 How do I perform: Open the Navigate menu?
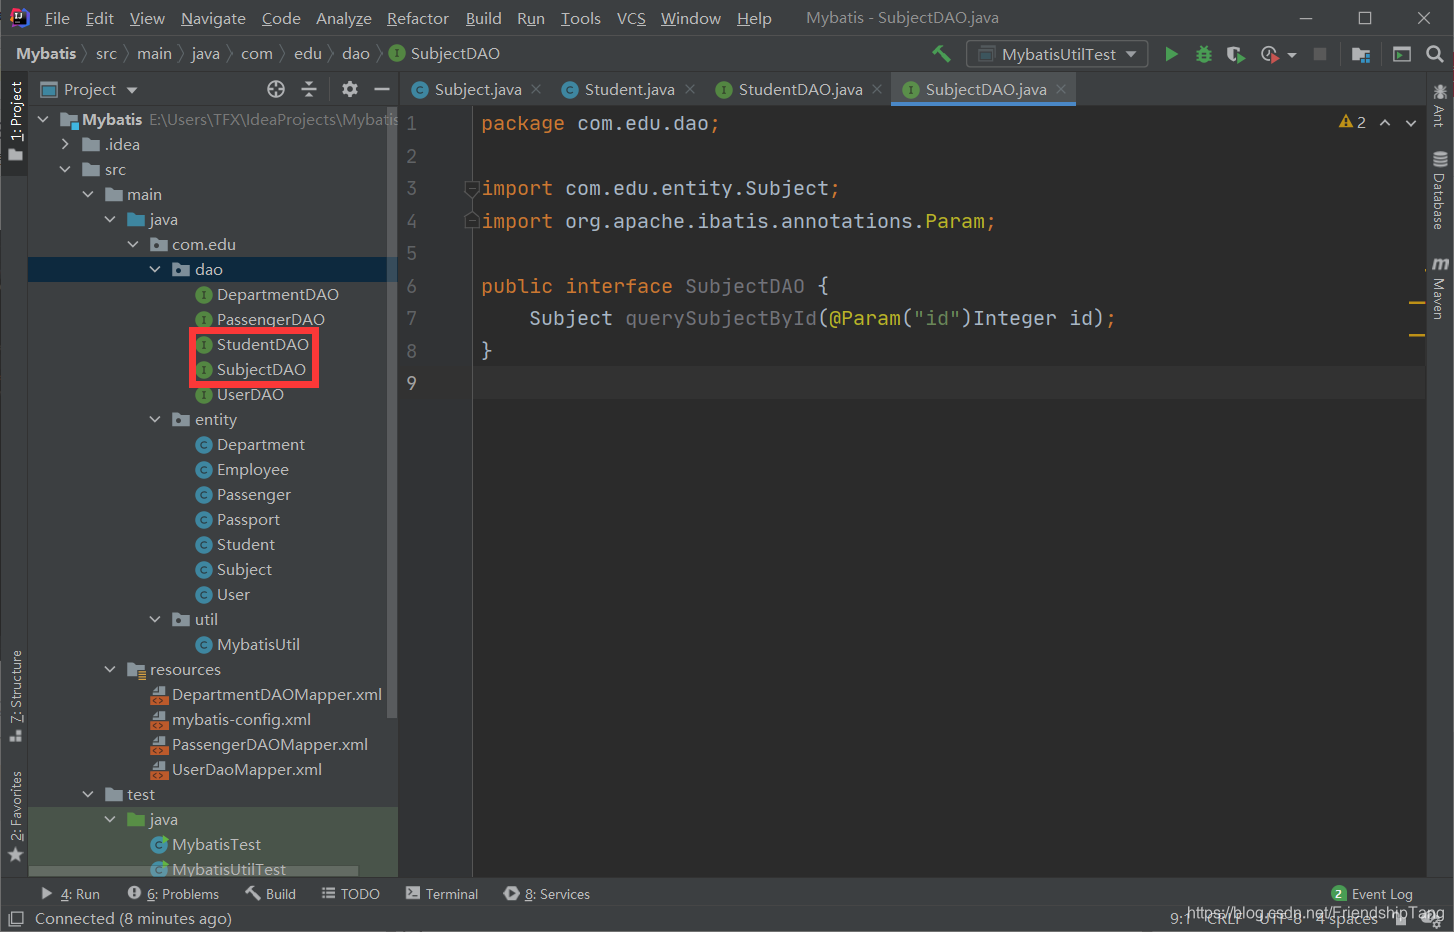(213, 18)
